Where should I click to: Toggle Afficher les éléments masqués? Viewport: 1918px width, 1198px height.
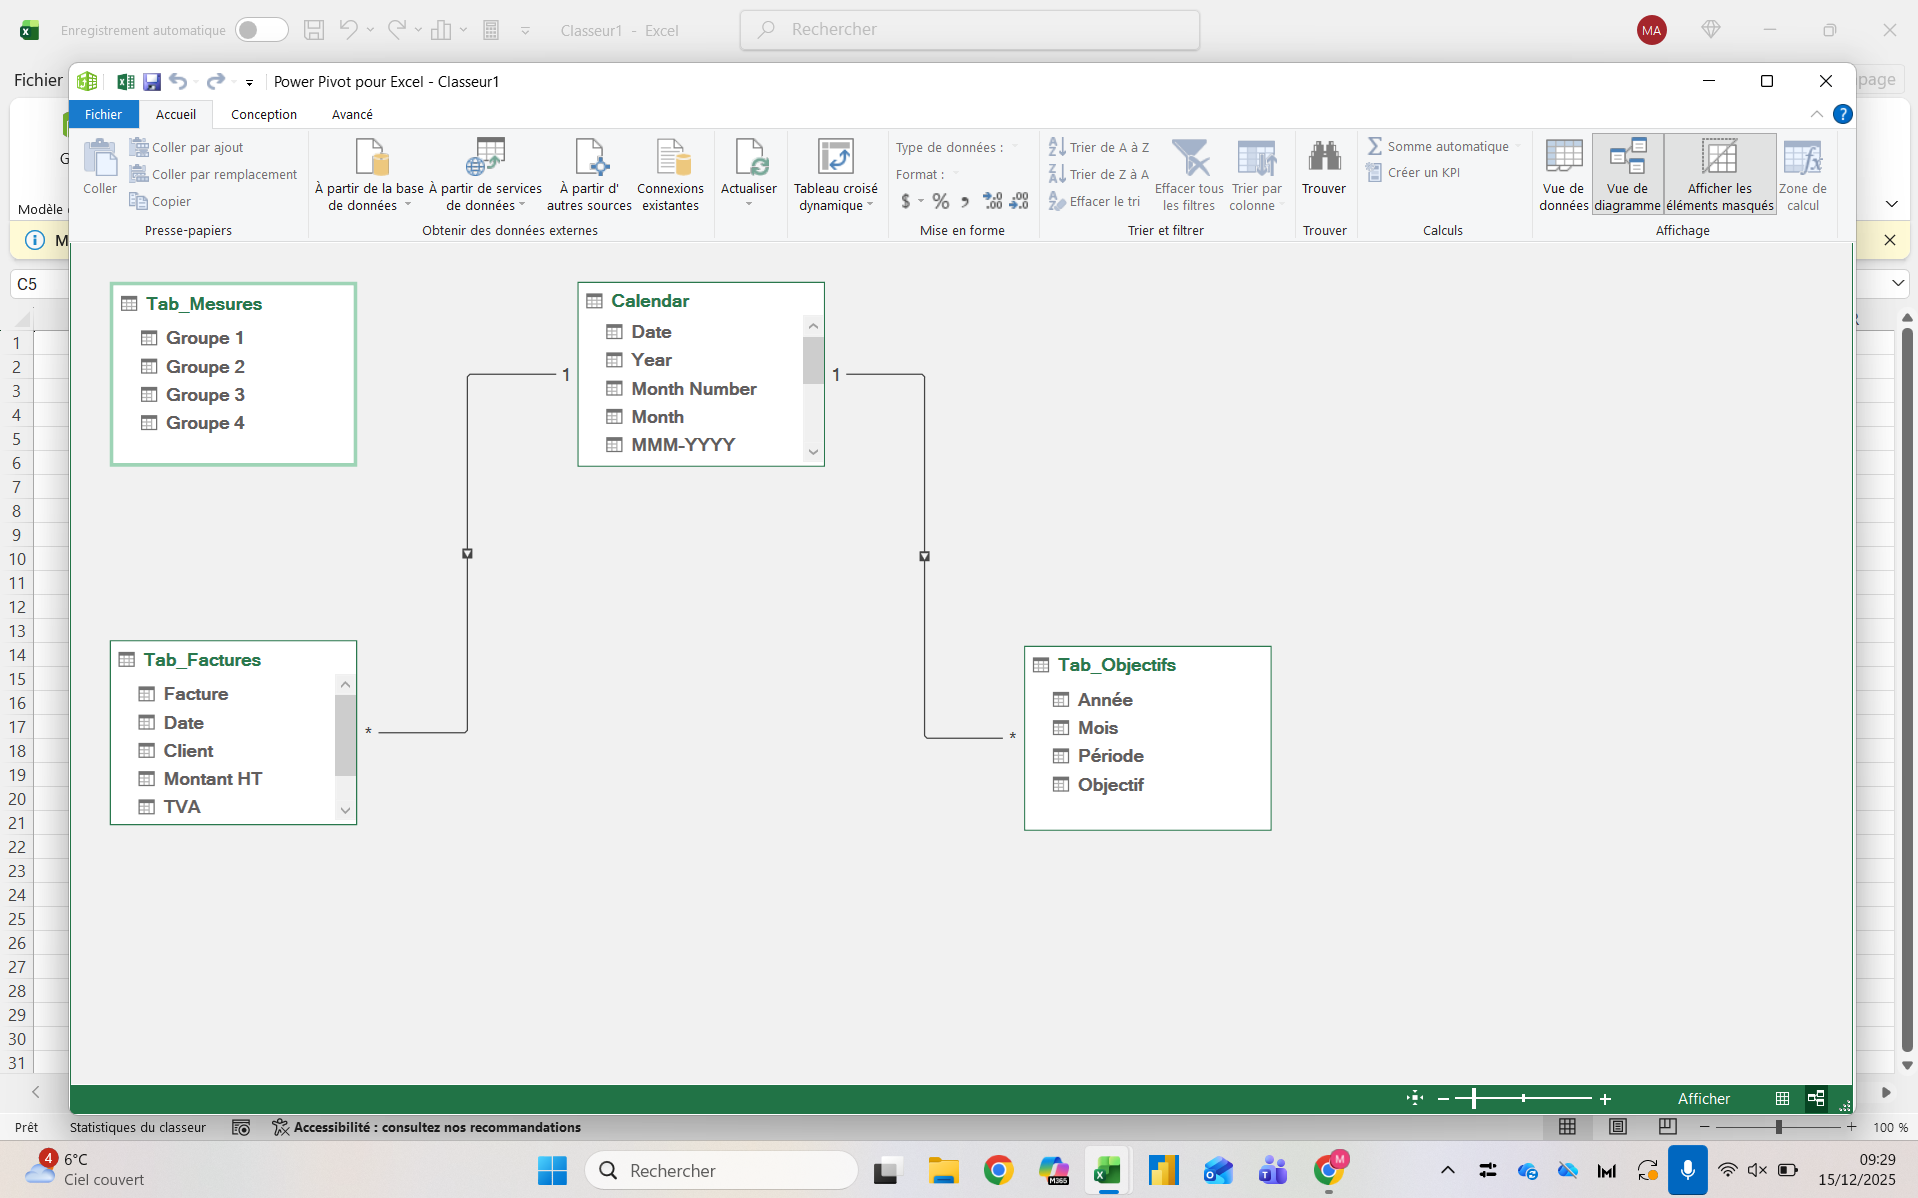click(x=1720, y=174)
